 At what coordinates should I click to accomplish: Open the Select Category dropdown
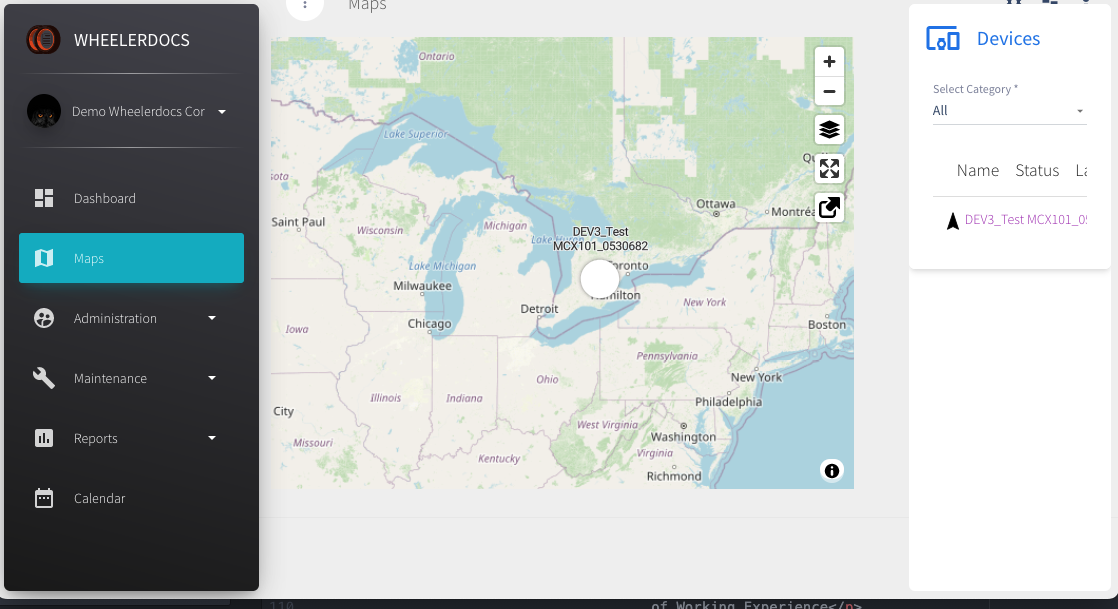[1008, 111]
